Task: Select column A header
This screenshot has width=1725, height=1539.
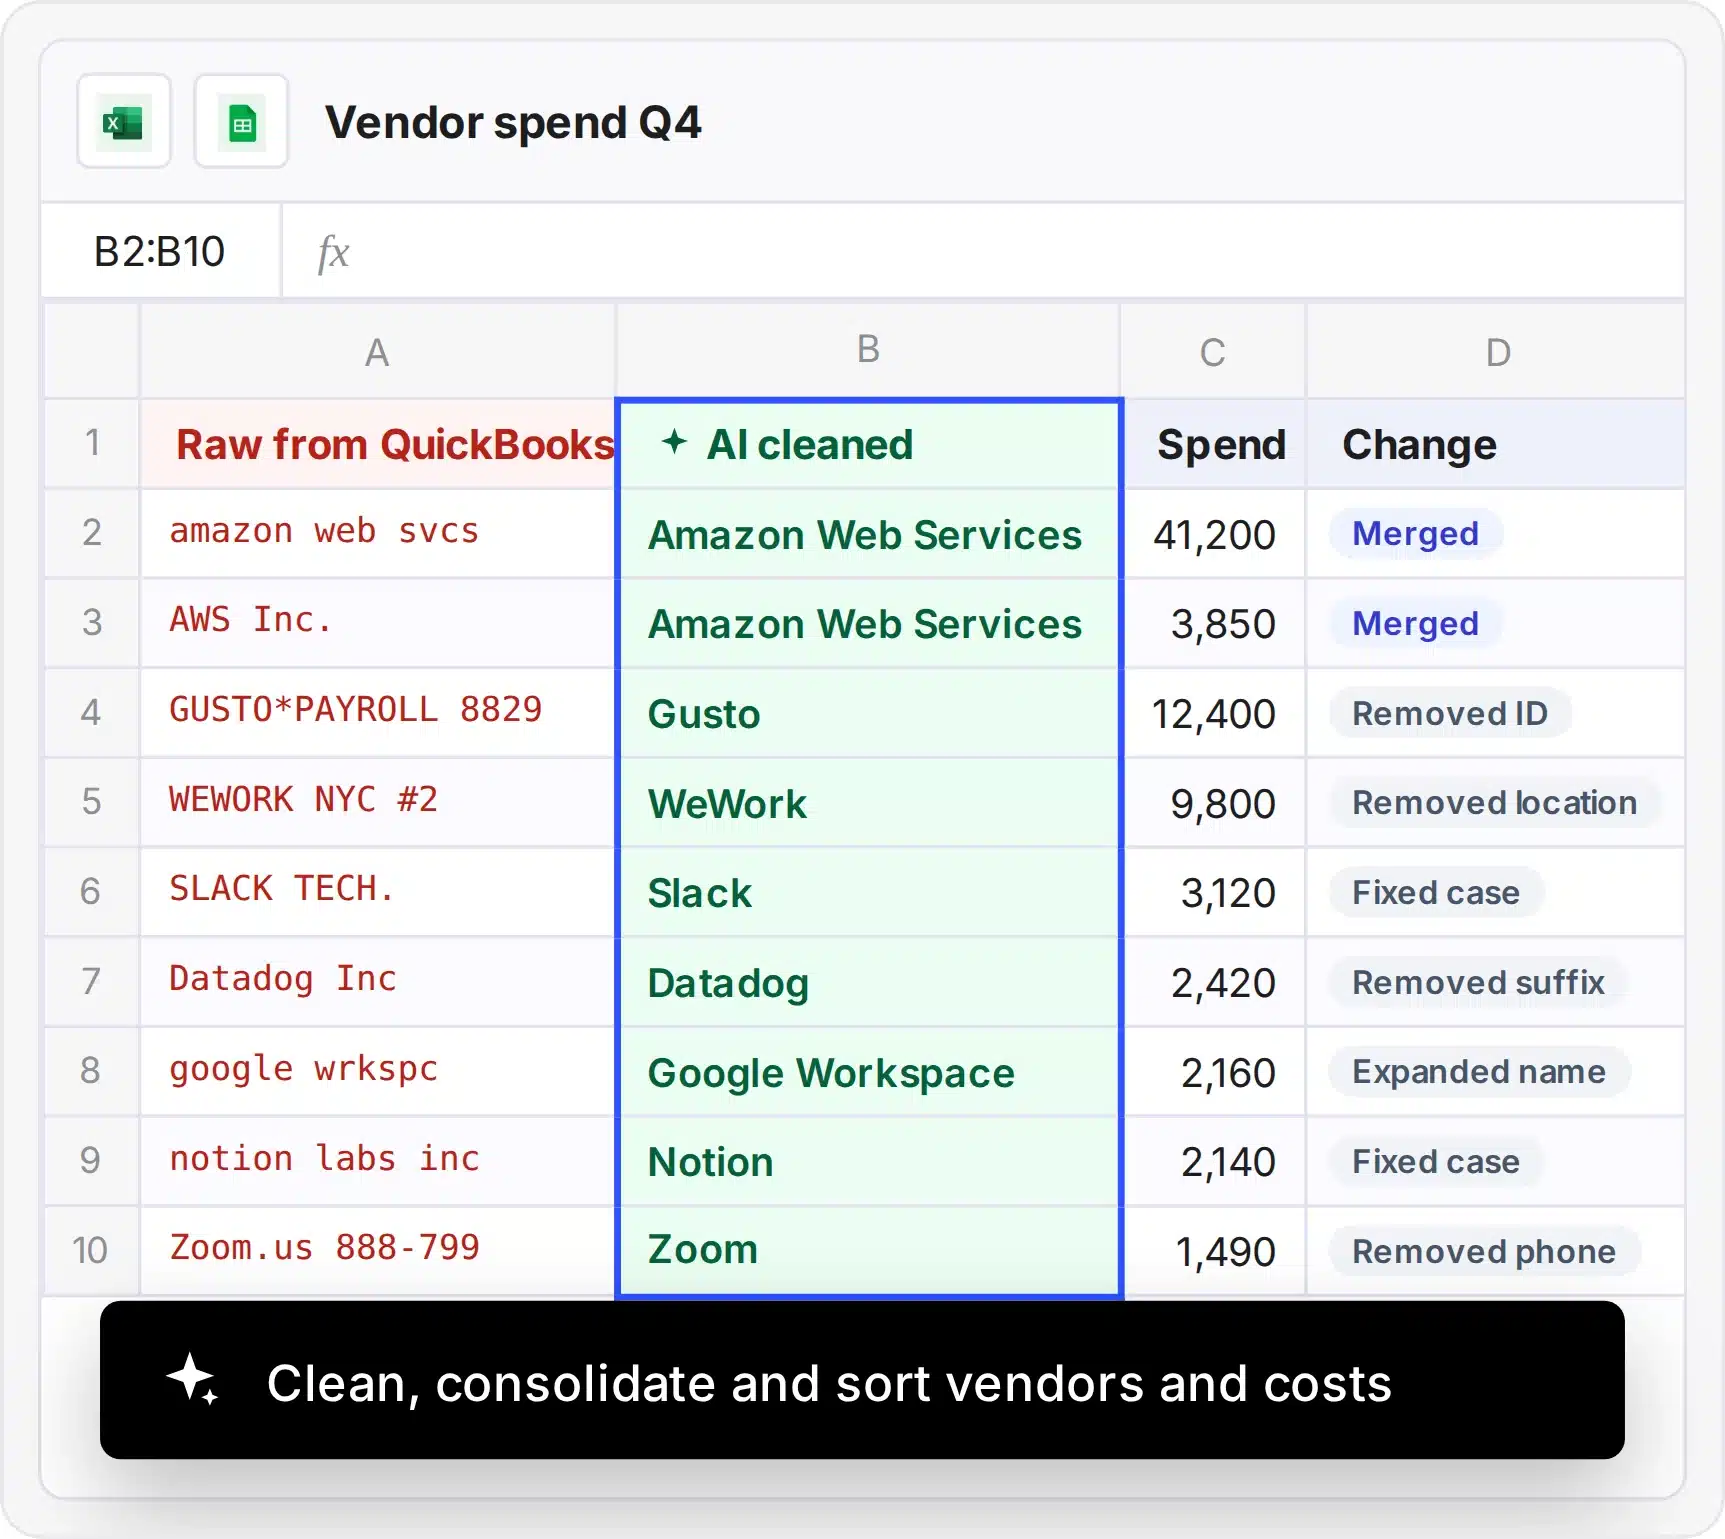Action: [377, 352]
